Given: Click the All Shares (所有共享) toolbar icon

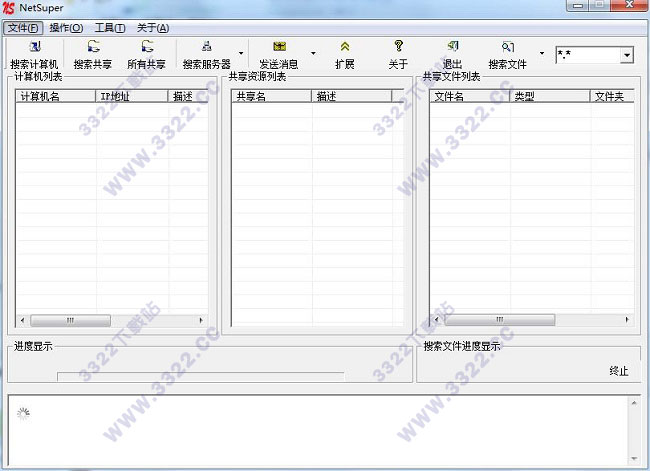Looking at the screenshot, I should 147,46.
